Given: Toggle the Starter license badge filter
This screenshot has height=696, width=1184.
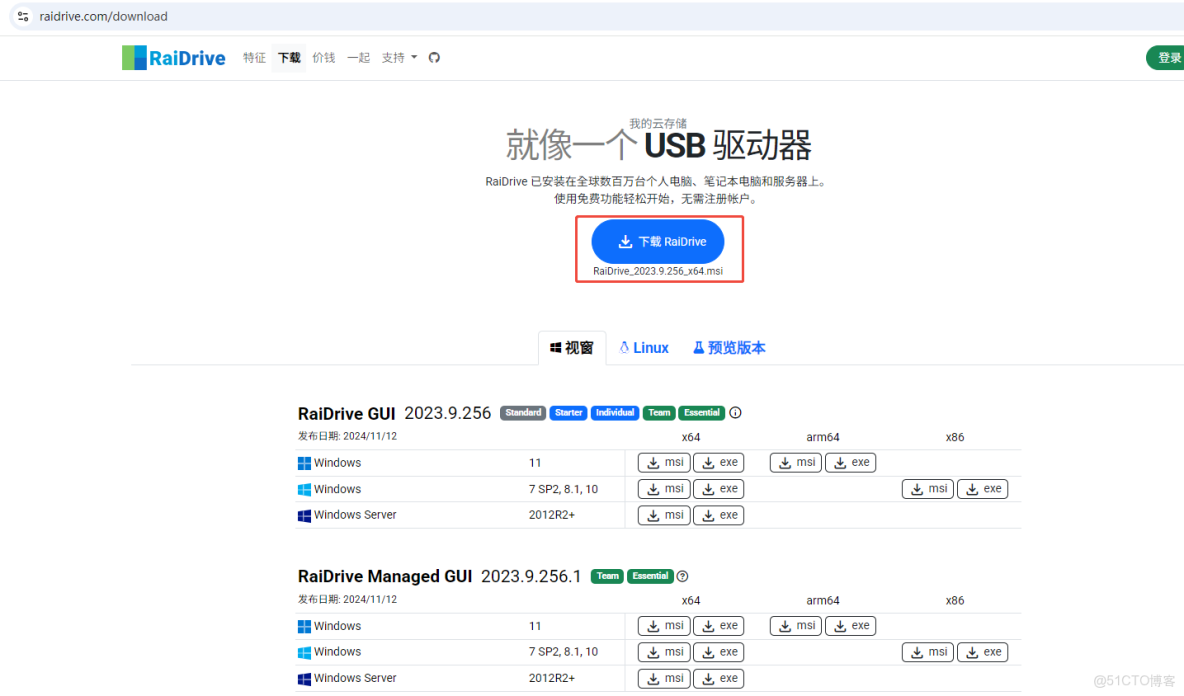Looking at the screenshot, I should point(568,412).
